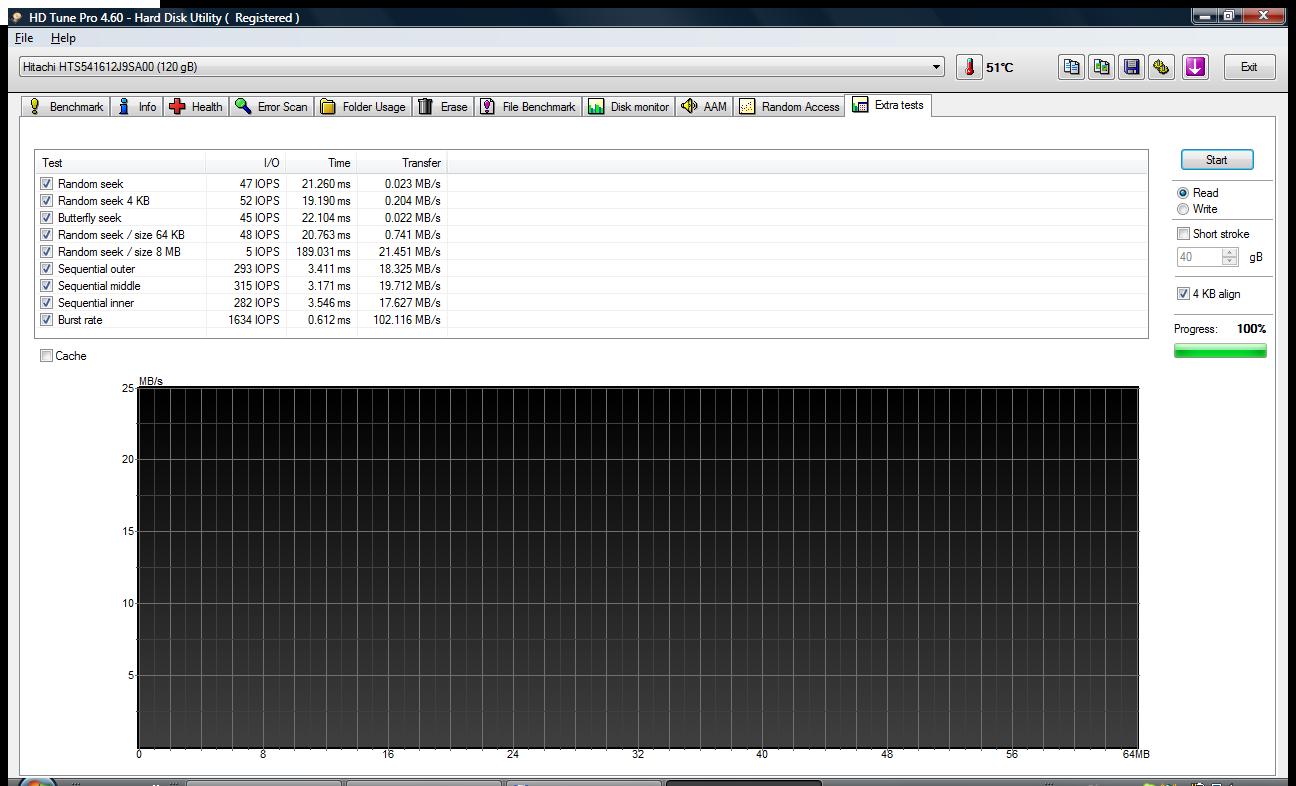Click the green progress bar
The width and height of the screenshot is (1296, 786).
click(1220, 351)
